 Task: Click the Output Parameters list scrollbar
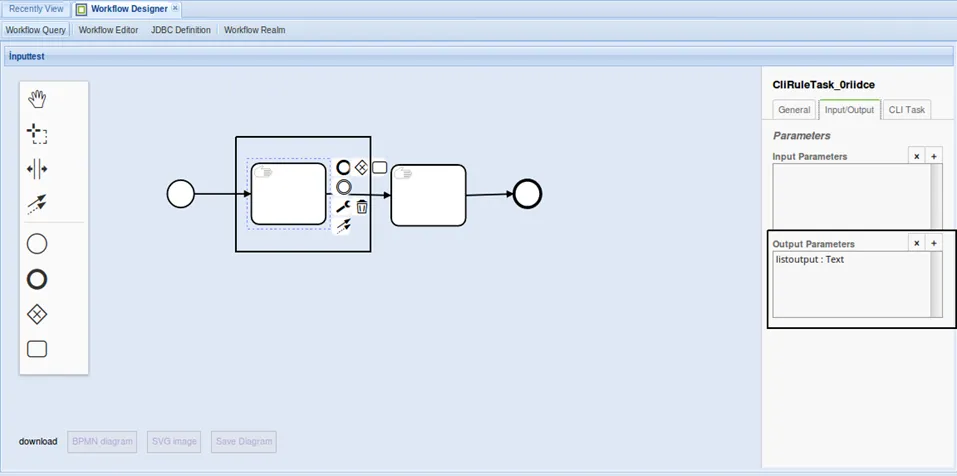936,284
